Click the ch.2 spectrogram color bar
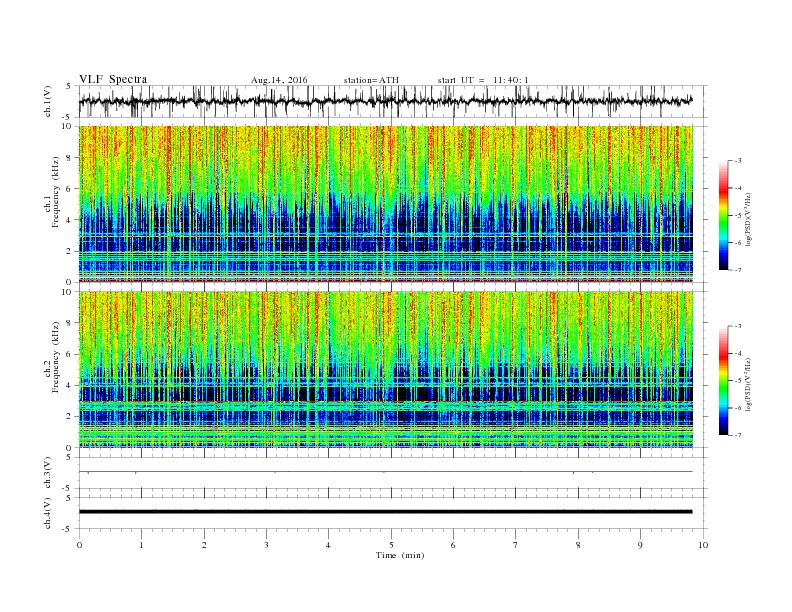792x612 pixels. pos(724,381)
